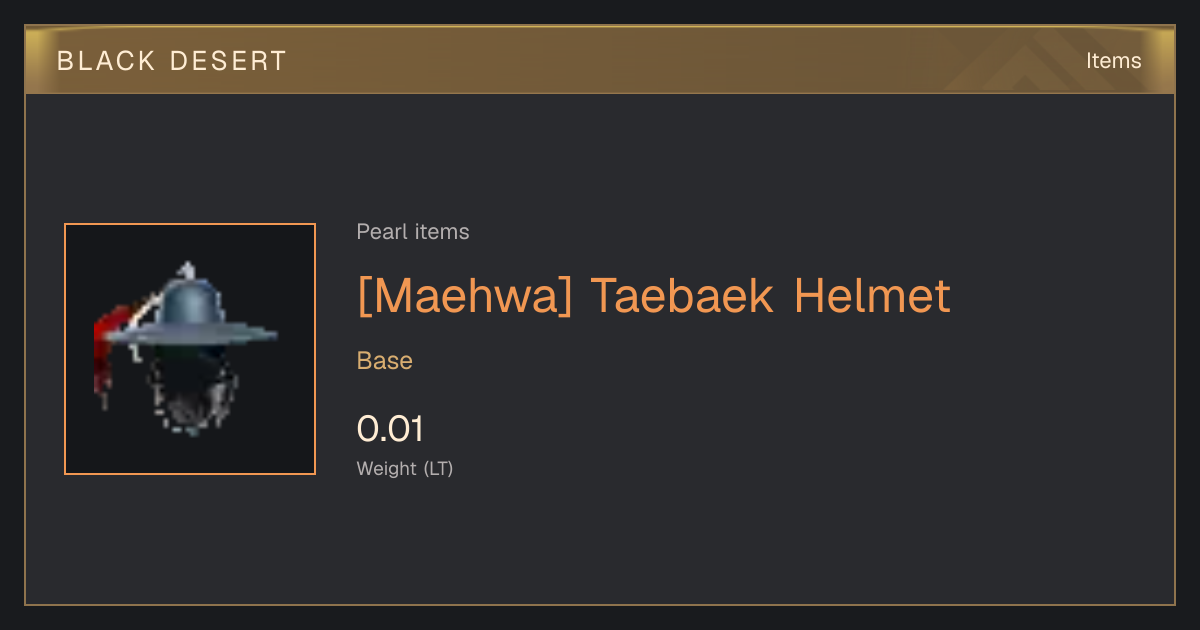Click the Base grade label
The image size is (1200, 630).
385,361
